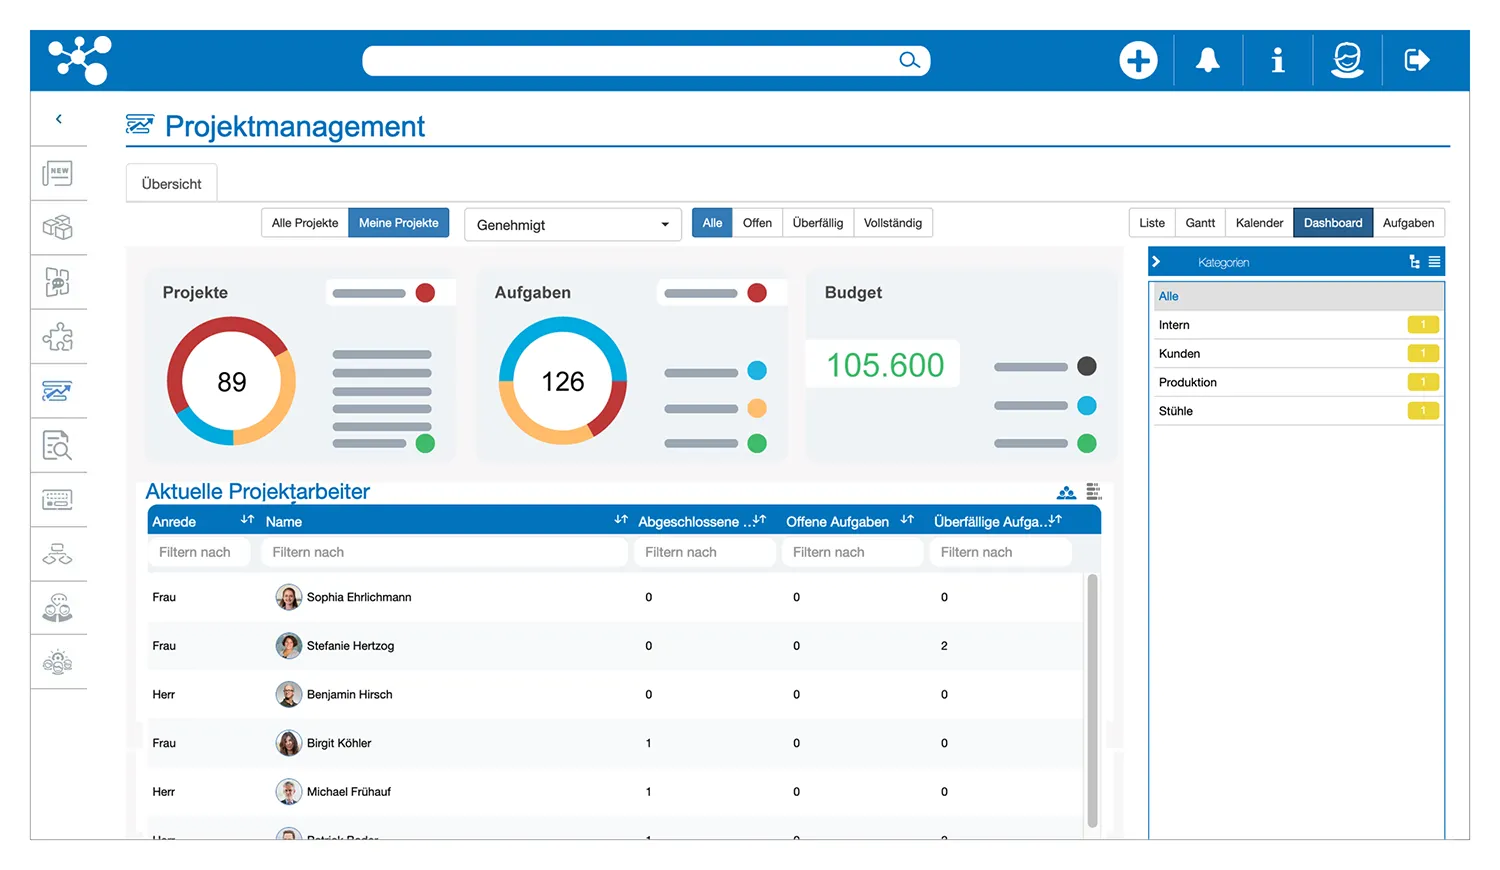Screen dimensions: 1500x870
Task: Click the tree view icon in Kategorien header
Action: click(x=1414, y=262)
